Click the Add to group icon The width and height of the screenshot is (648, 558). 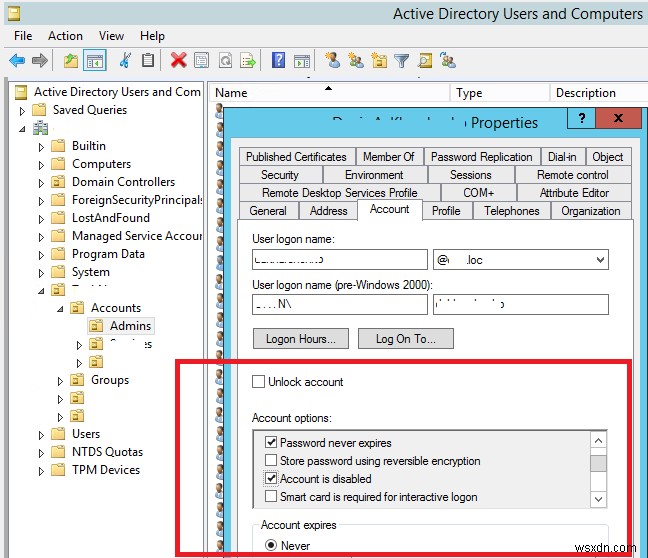point(448,60)
